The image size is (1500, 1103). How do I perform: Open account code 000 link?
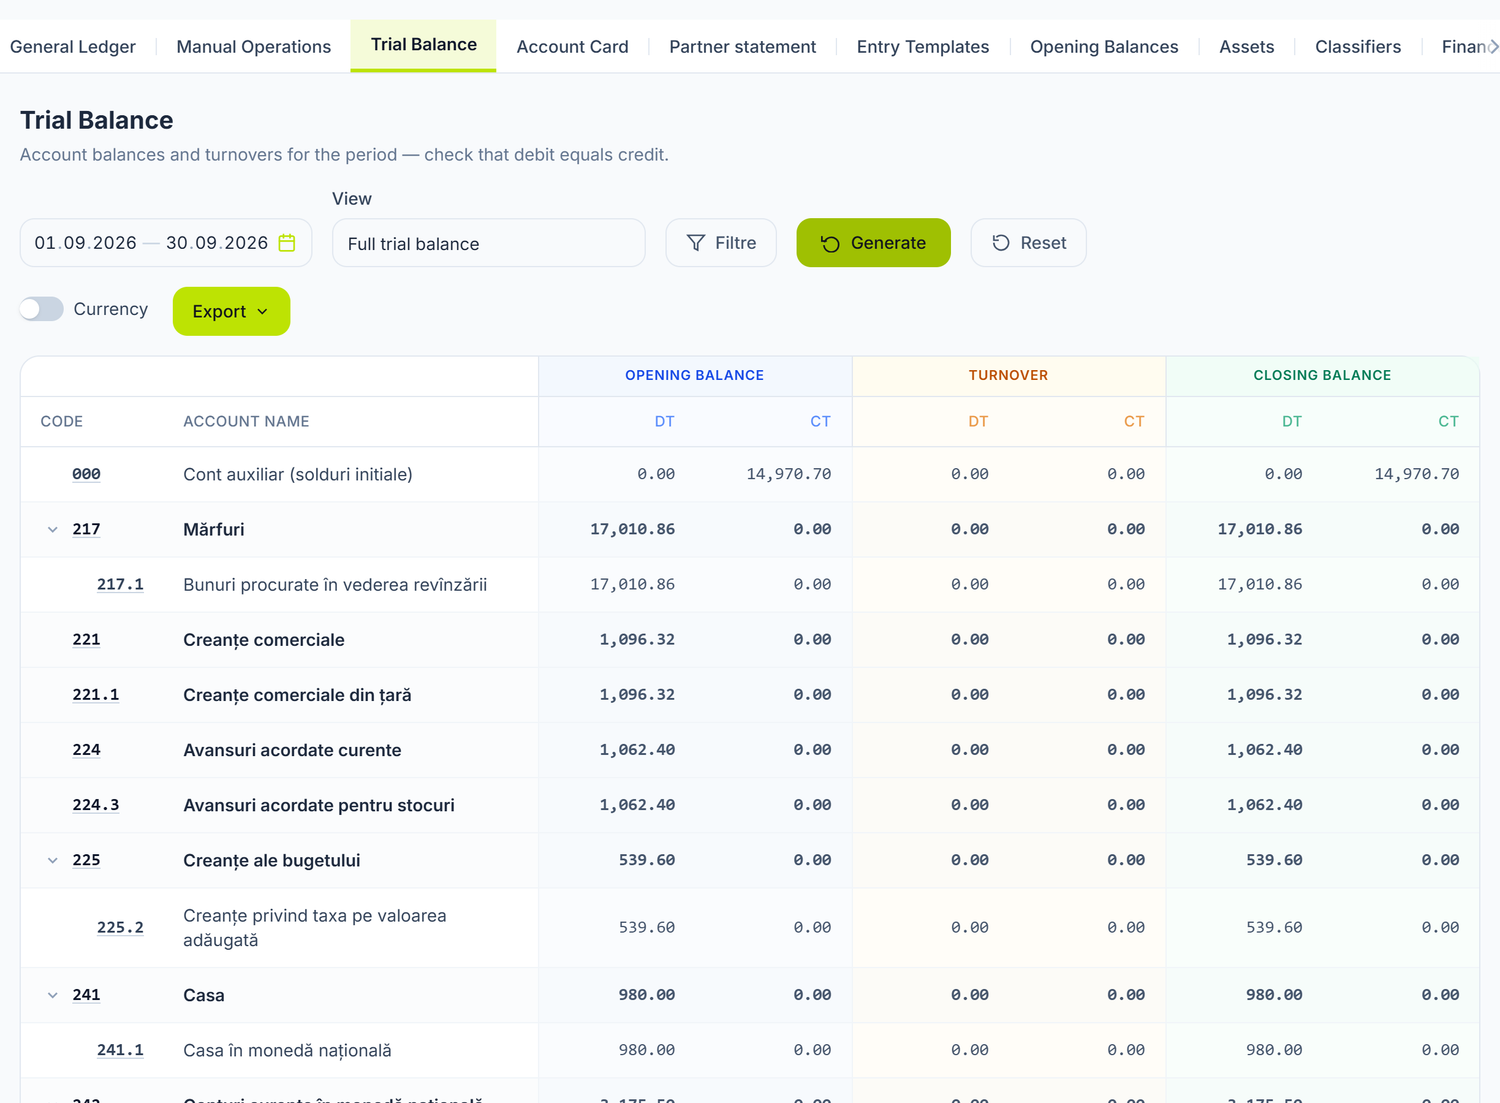[86, 474]
